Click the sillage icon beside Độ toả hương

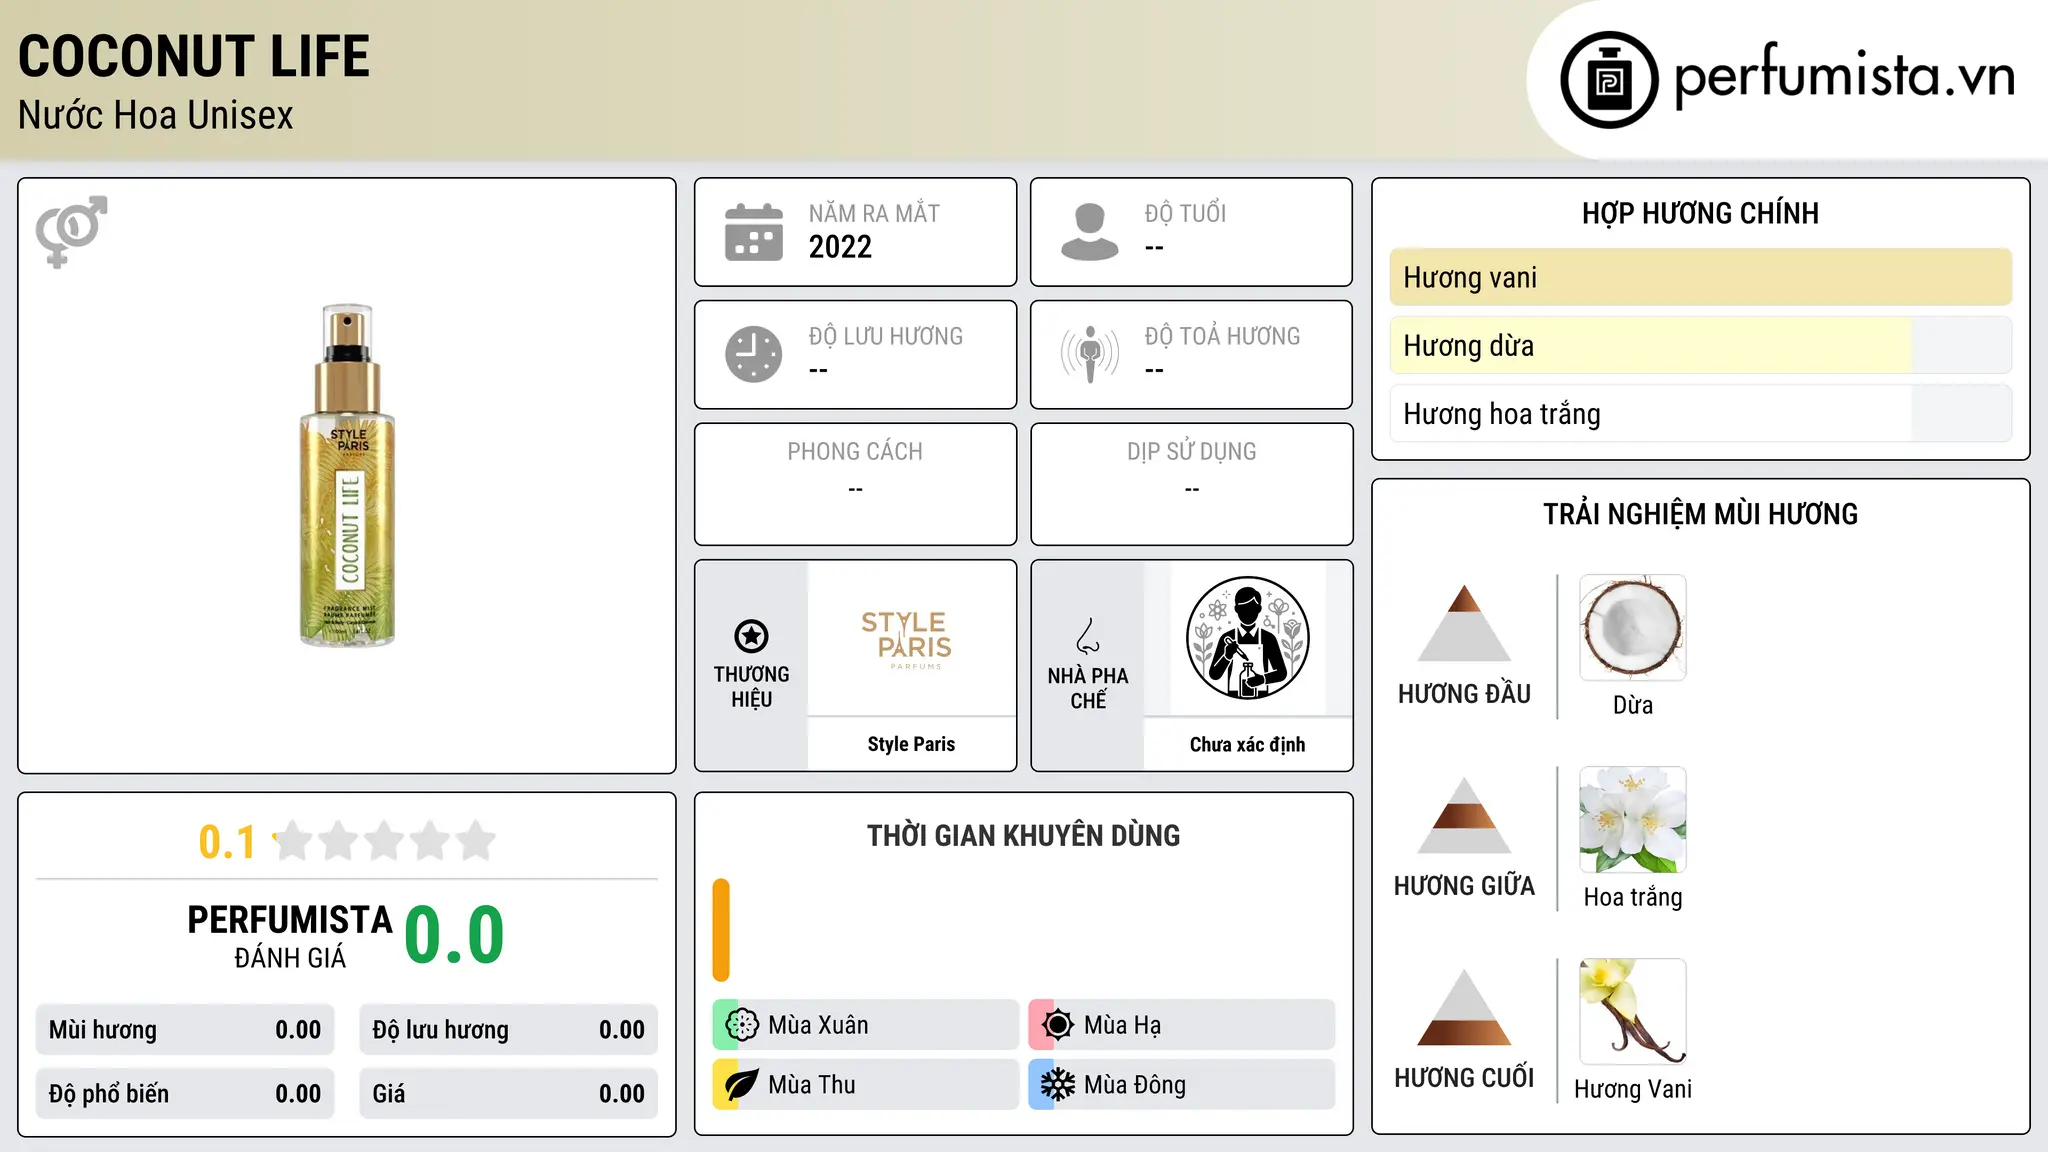pyautogui.click(x=1090, y=354)
